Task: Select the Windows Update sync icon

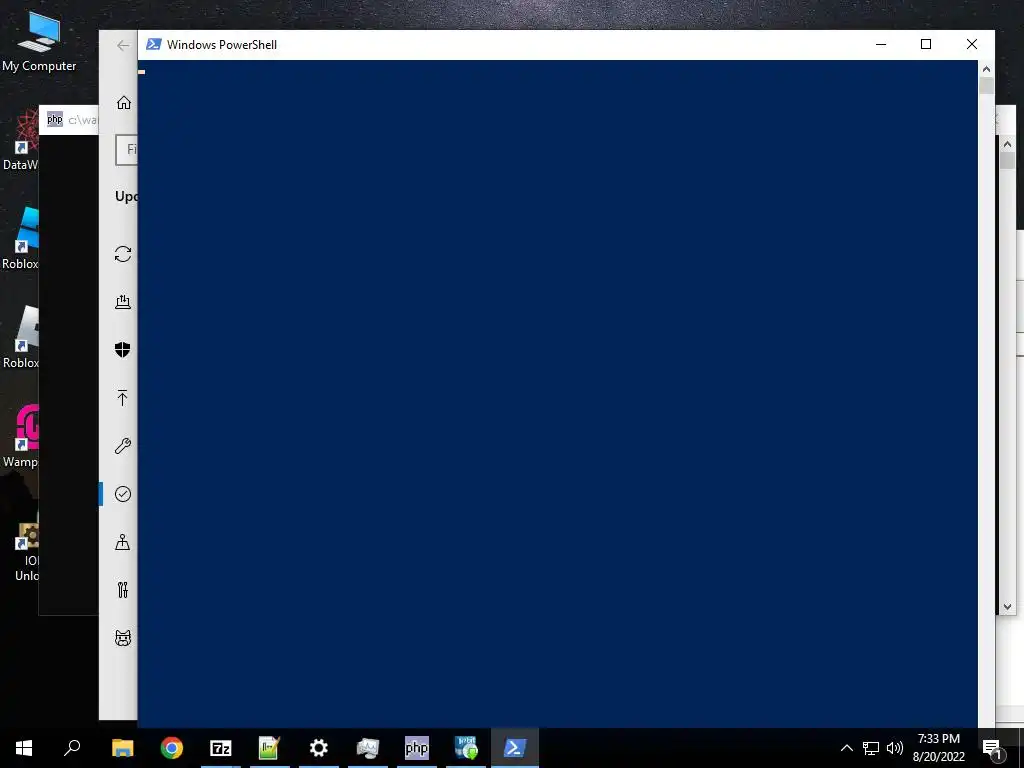Action: 123,253
